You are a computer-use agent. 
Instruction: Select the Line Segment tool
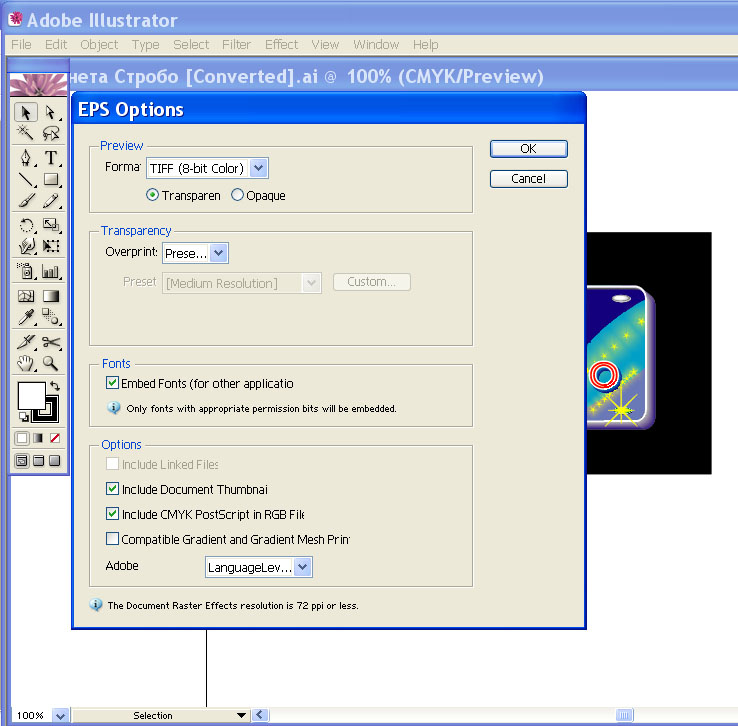tap(25, 179)
